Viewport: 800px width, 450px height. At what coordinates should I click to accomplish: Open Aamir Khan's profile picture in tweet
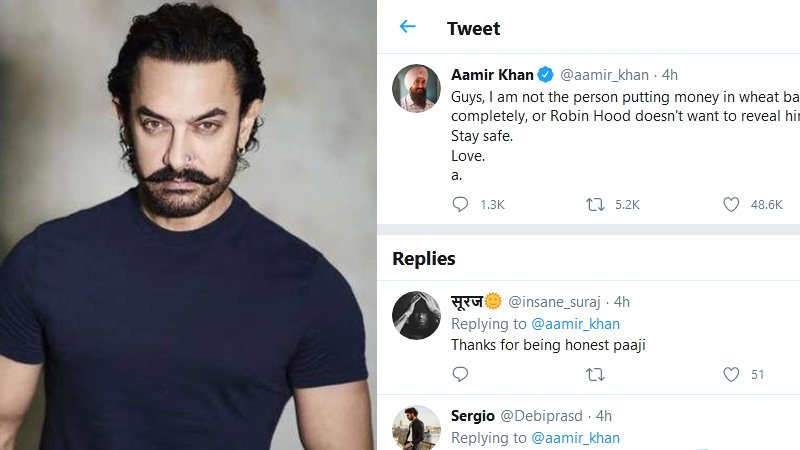point(416,90)
